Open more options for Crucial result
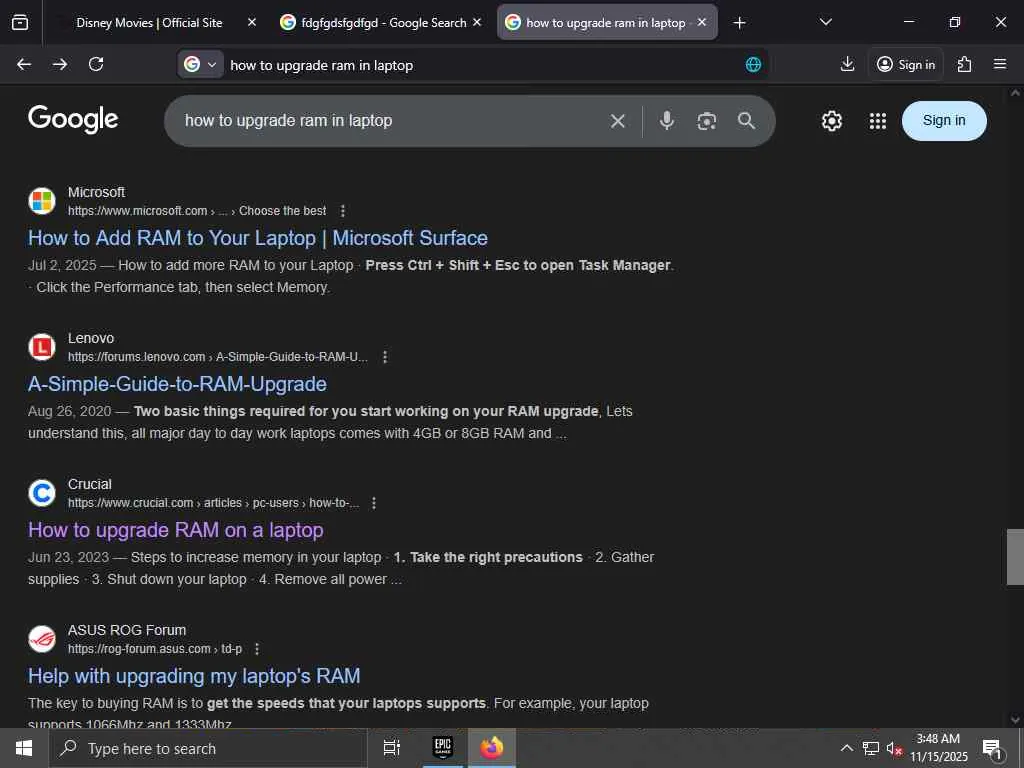Image resolution: width=1024 pixels, height=768 pixels. point(374,503)
